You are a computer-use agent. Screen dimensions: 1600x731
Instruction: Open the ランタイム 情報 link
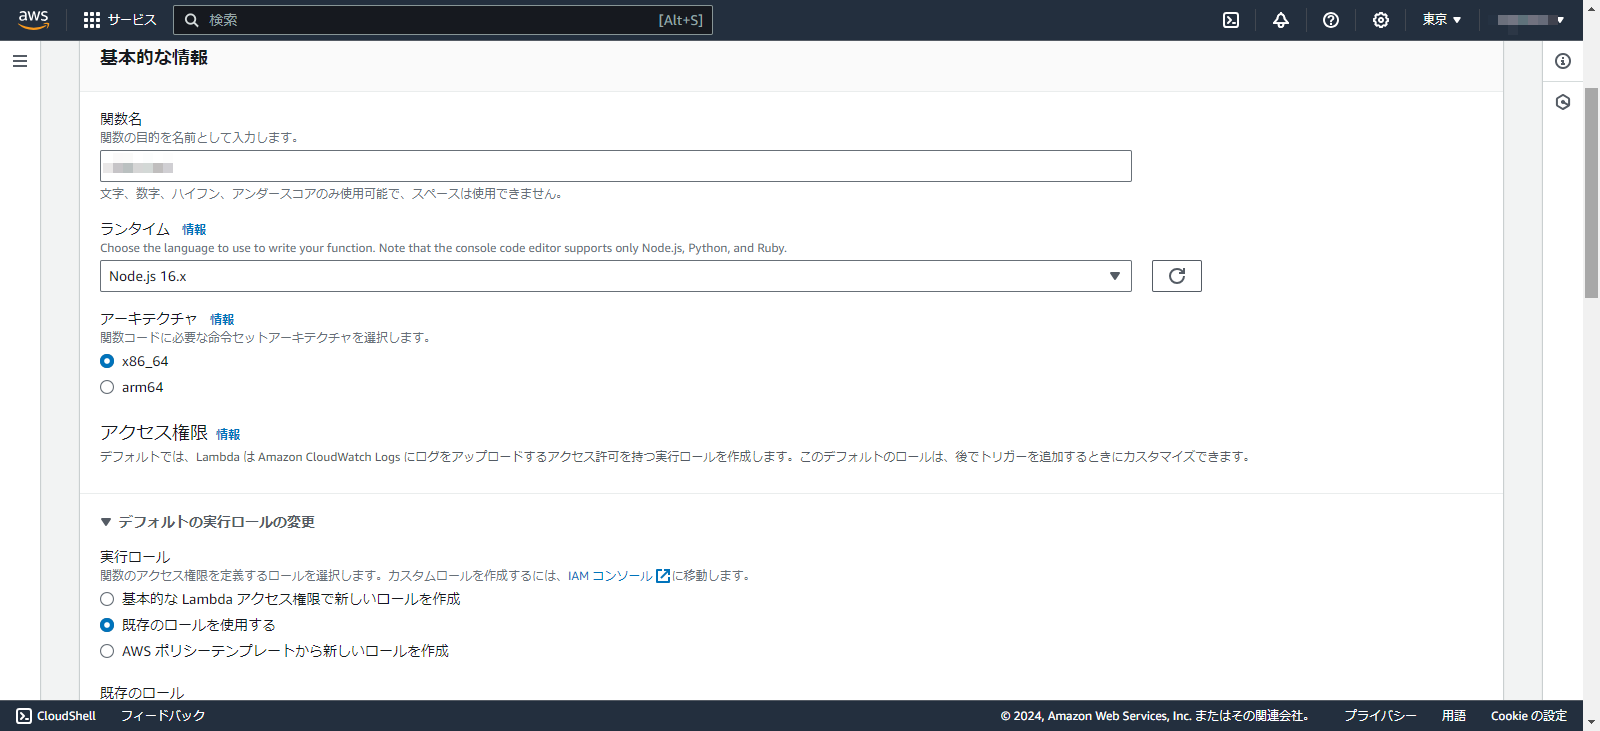(194, 230)
